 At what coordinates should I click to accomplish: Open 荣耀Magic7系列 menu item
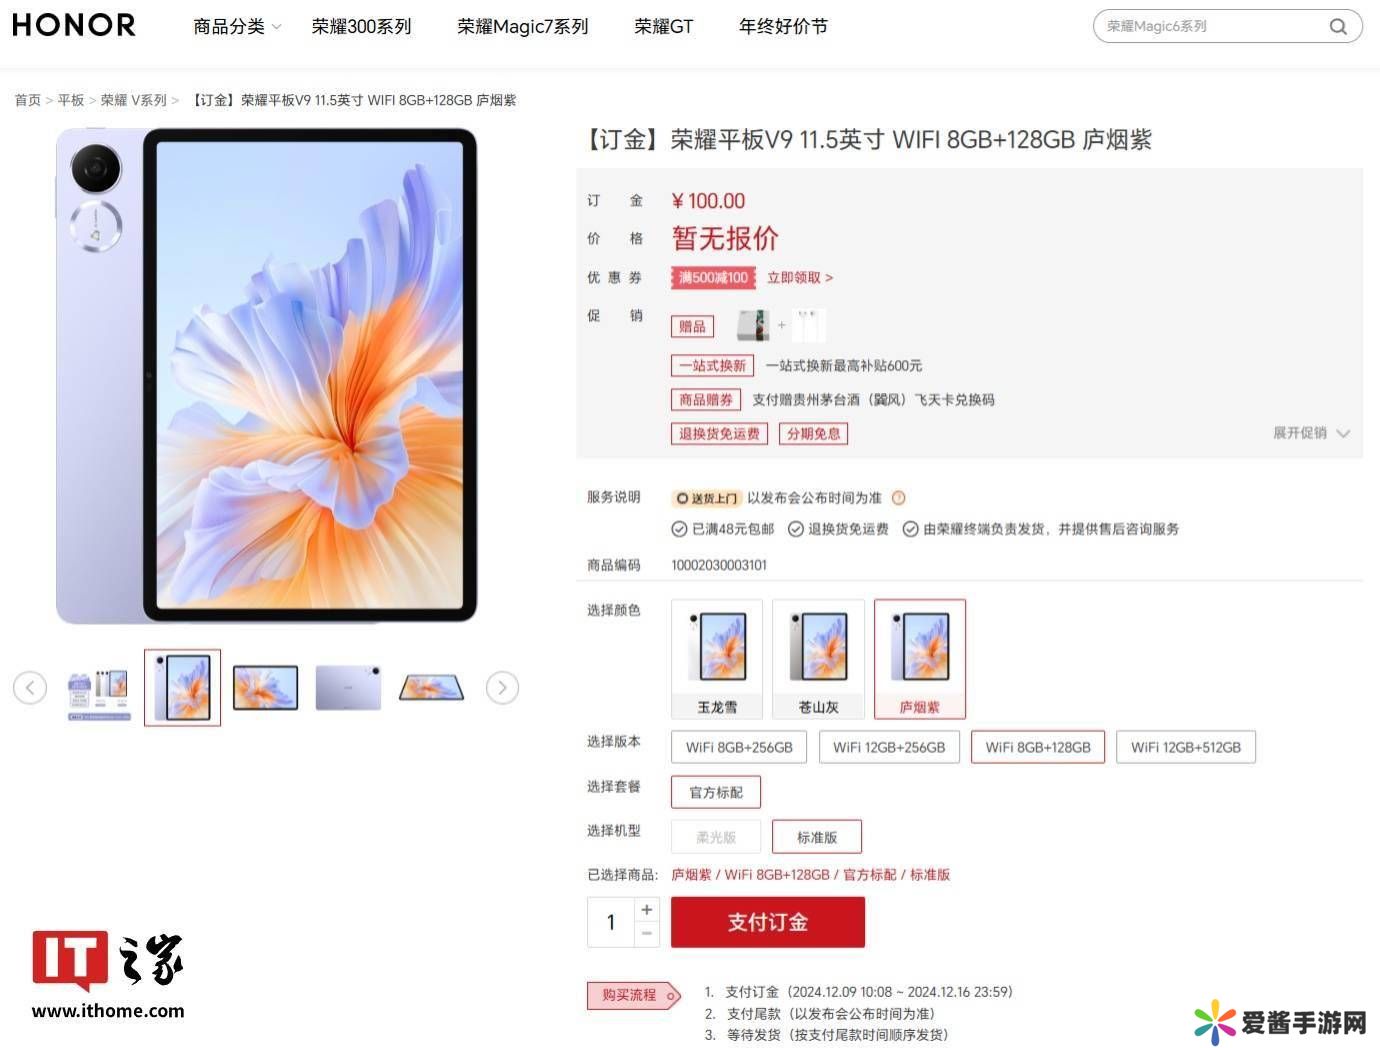click(x=523, y=27)
